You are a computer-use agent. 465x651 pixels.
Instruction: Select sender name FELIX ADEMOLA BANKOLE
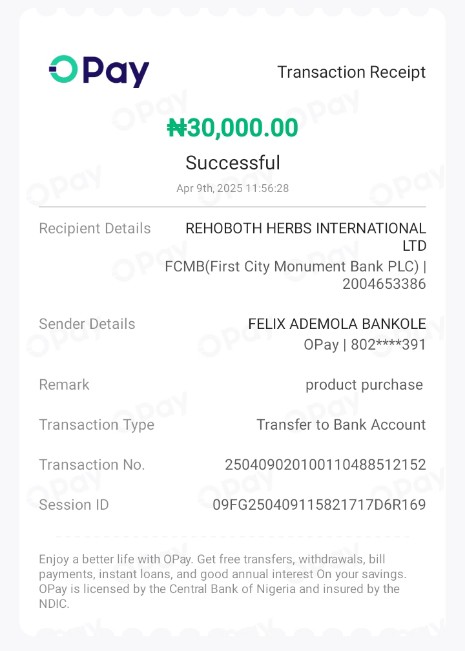click(337, 324)
